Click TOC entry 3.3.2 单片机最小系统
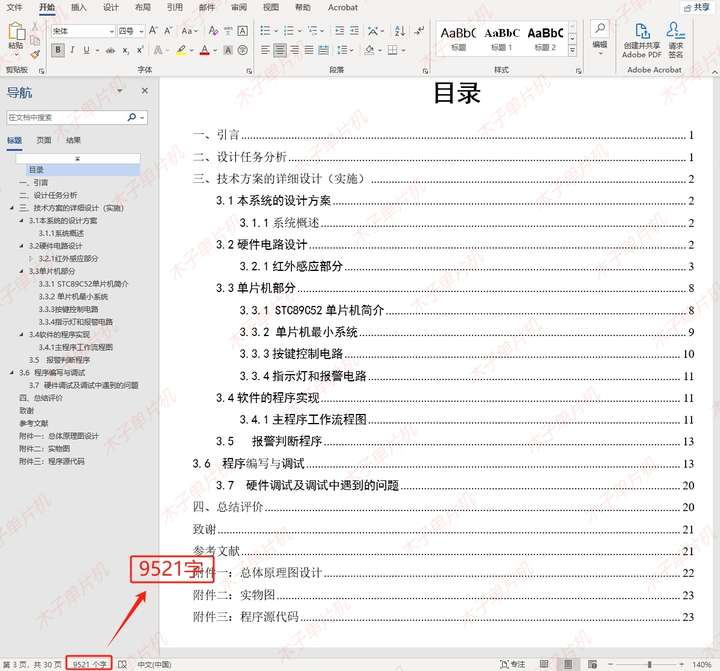 [298, 332]
